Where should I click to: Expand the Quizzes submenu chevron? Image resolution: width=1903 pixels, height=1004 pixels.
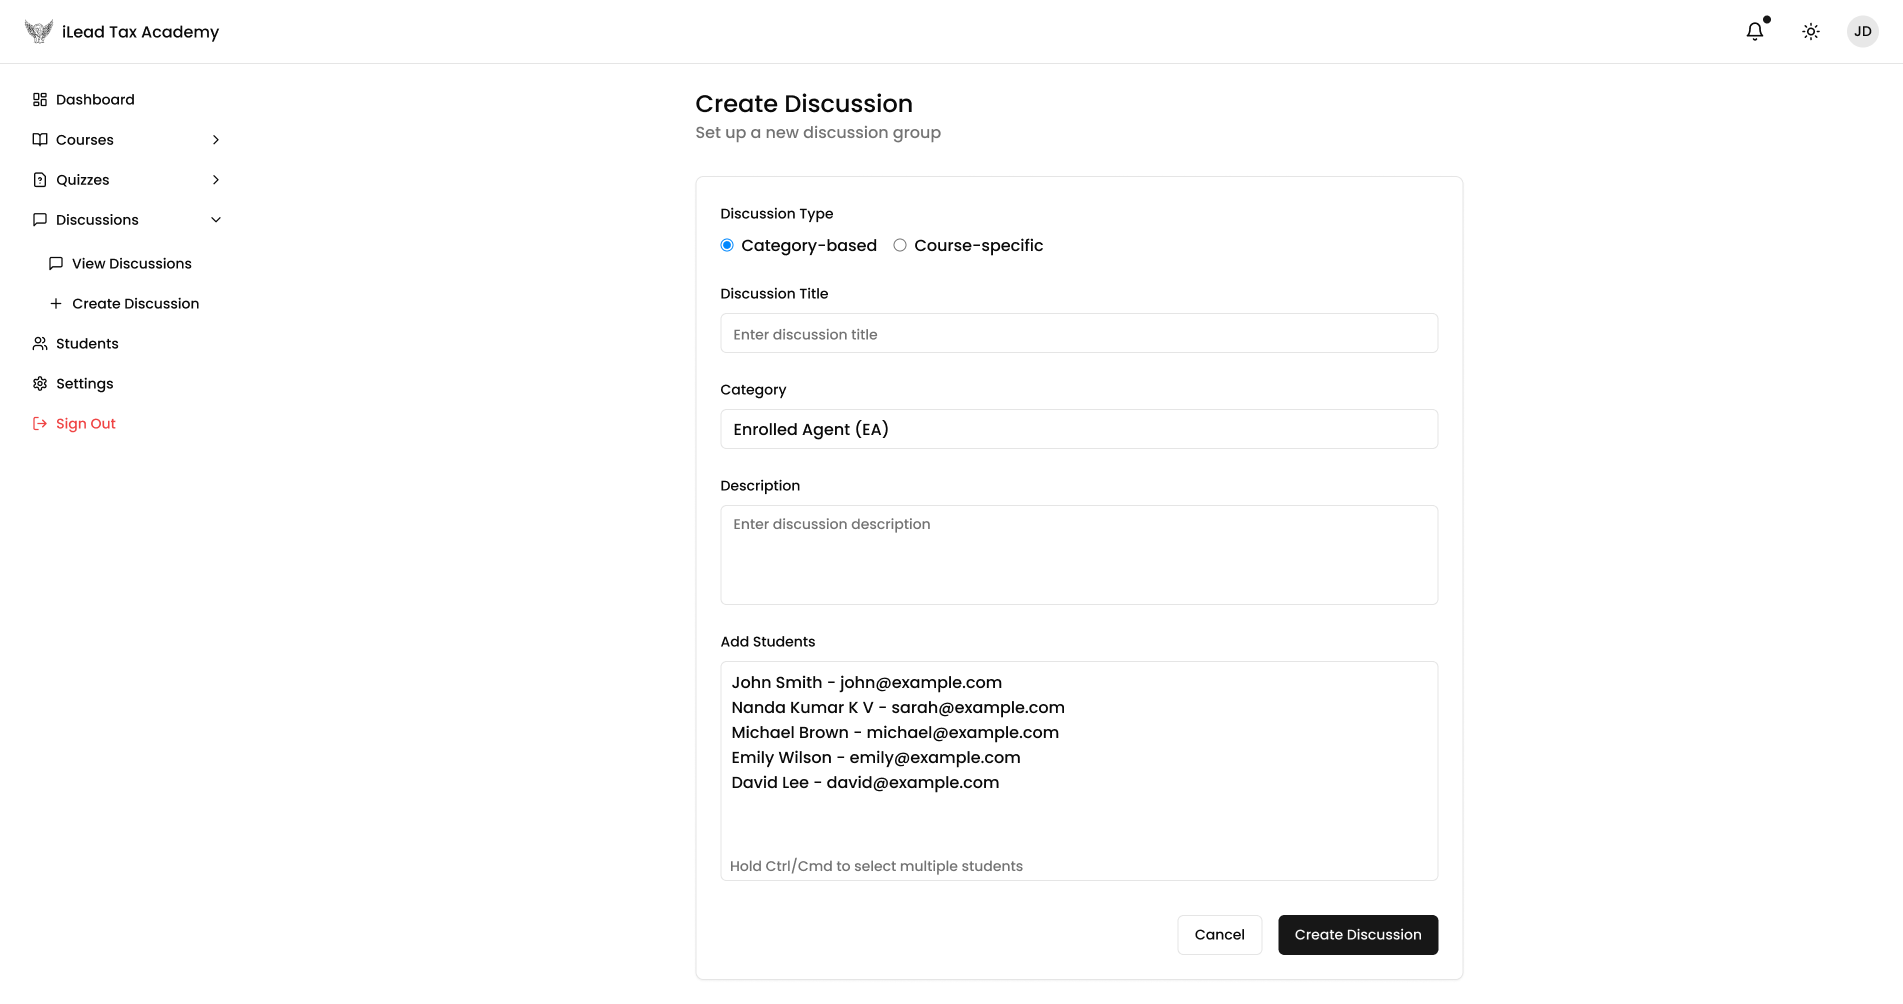click(x=216, y=180)
